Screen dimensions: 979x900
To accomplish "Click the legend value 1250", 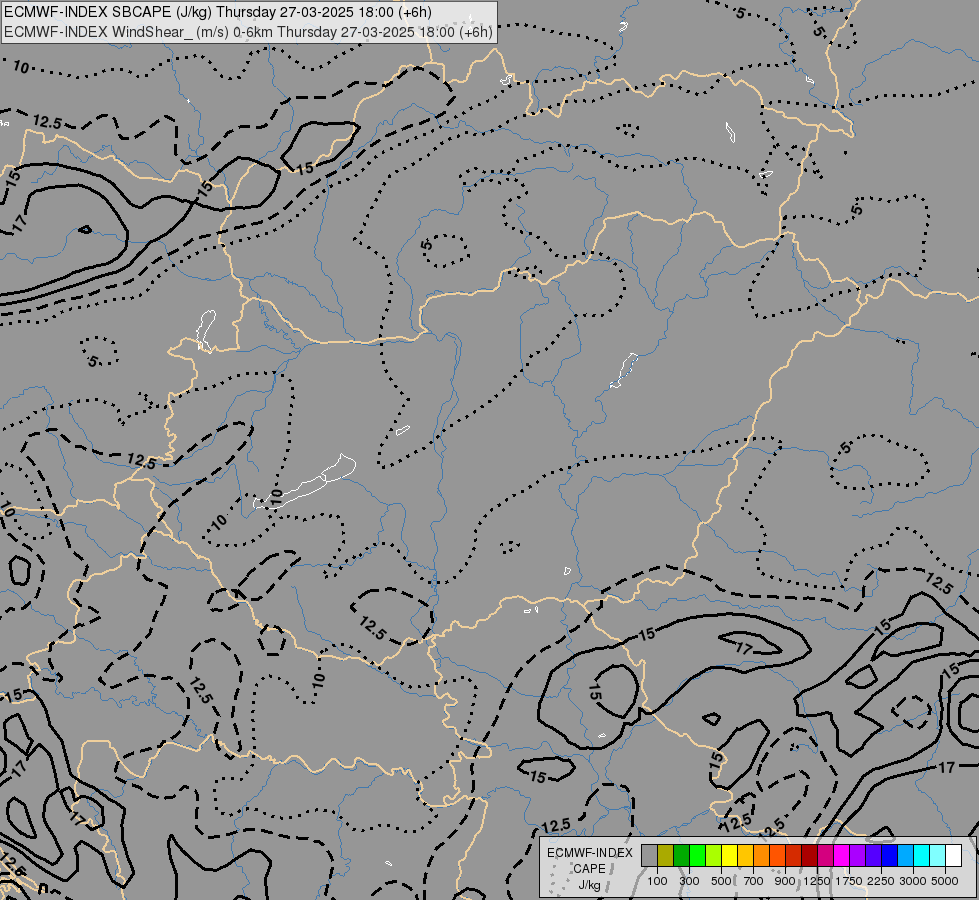I will (817, 881).
